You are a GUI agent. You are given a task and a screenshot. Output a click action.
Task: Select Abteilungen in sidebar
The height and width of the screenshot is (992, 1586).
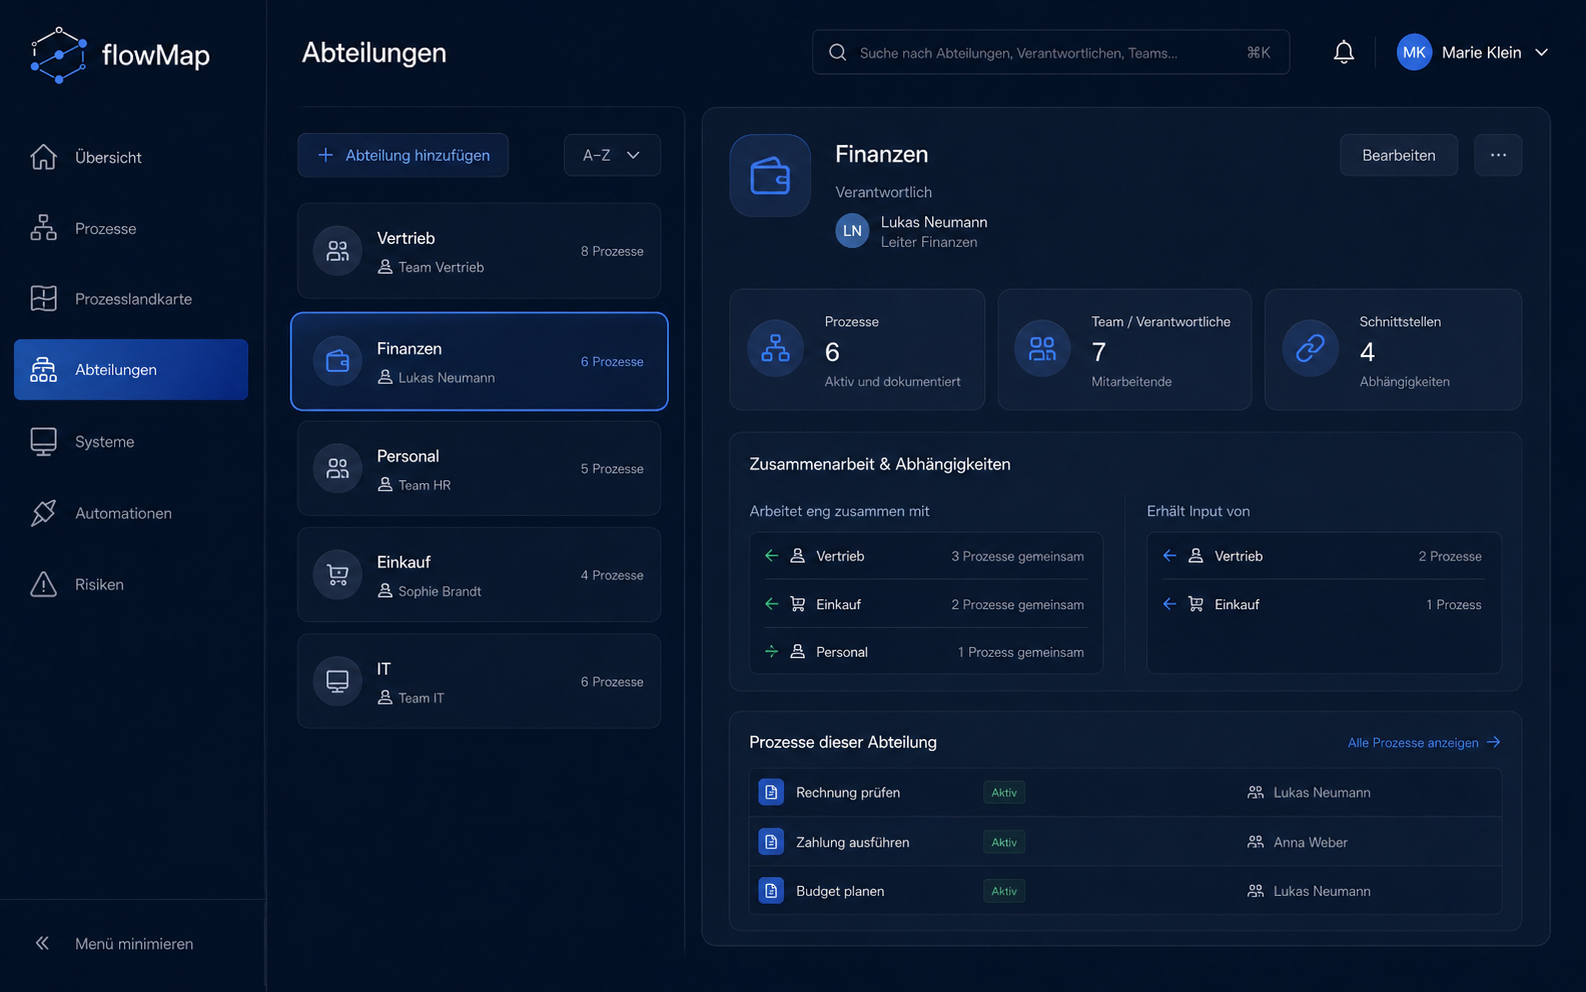(x=131, y=369)
